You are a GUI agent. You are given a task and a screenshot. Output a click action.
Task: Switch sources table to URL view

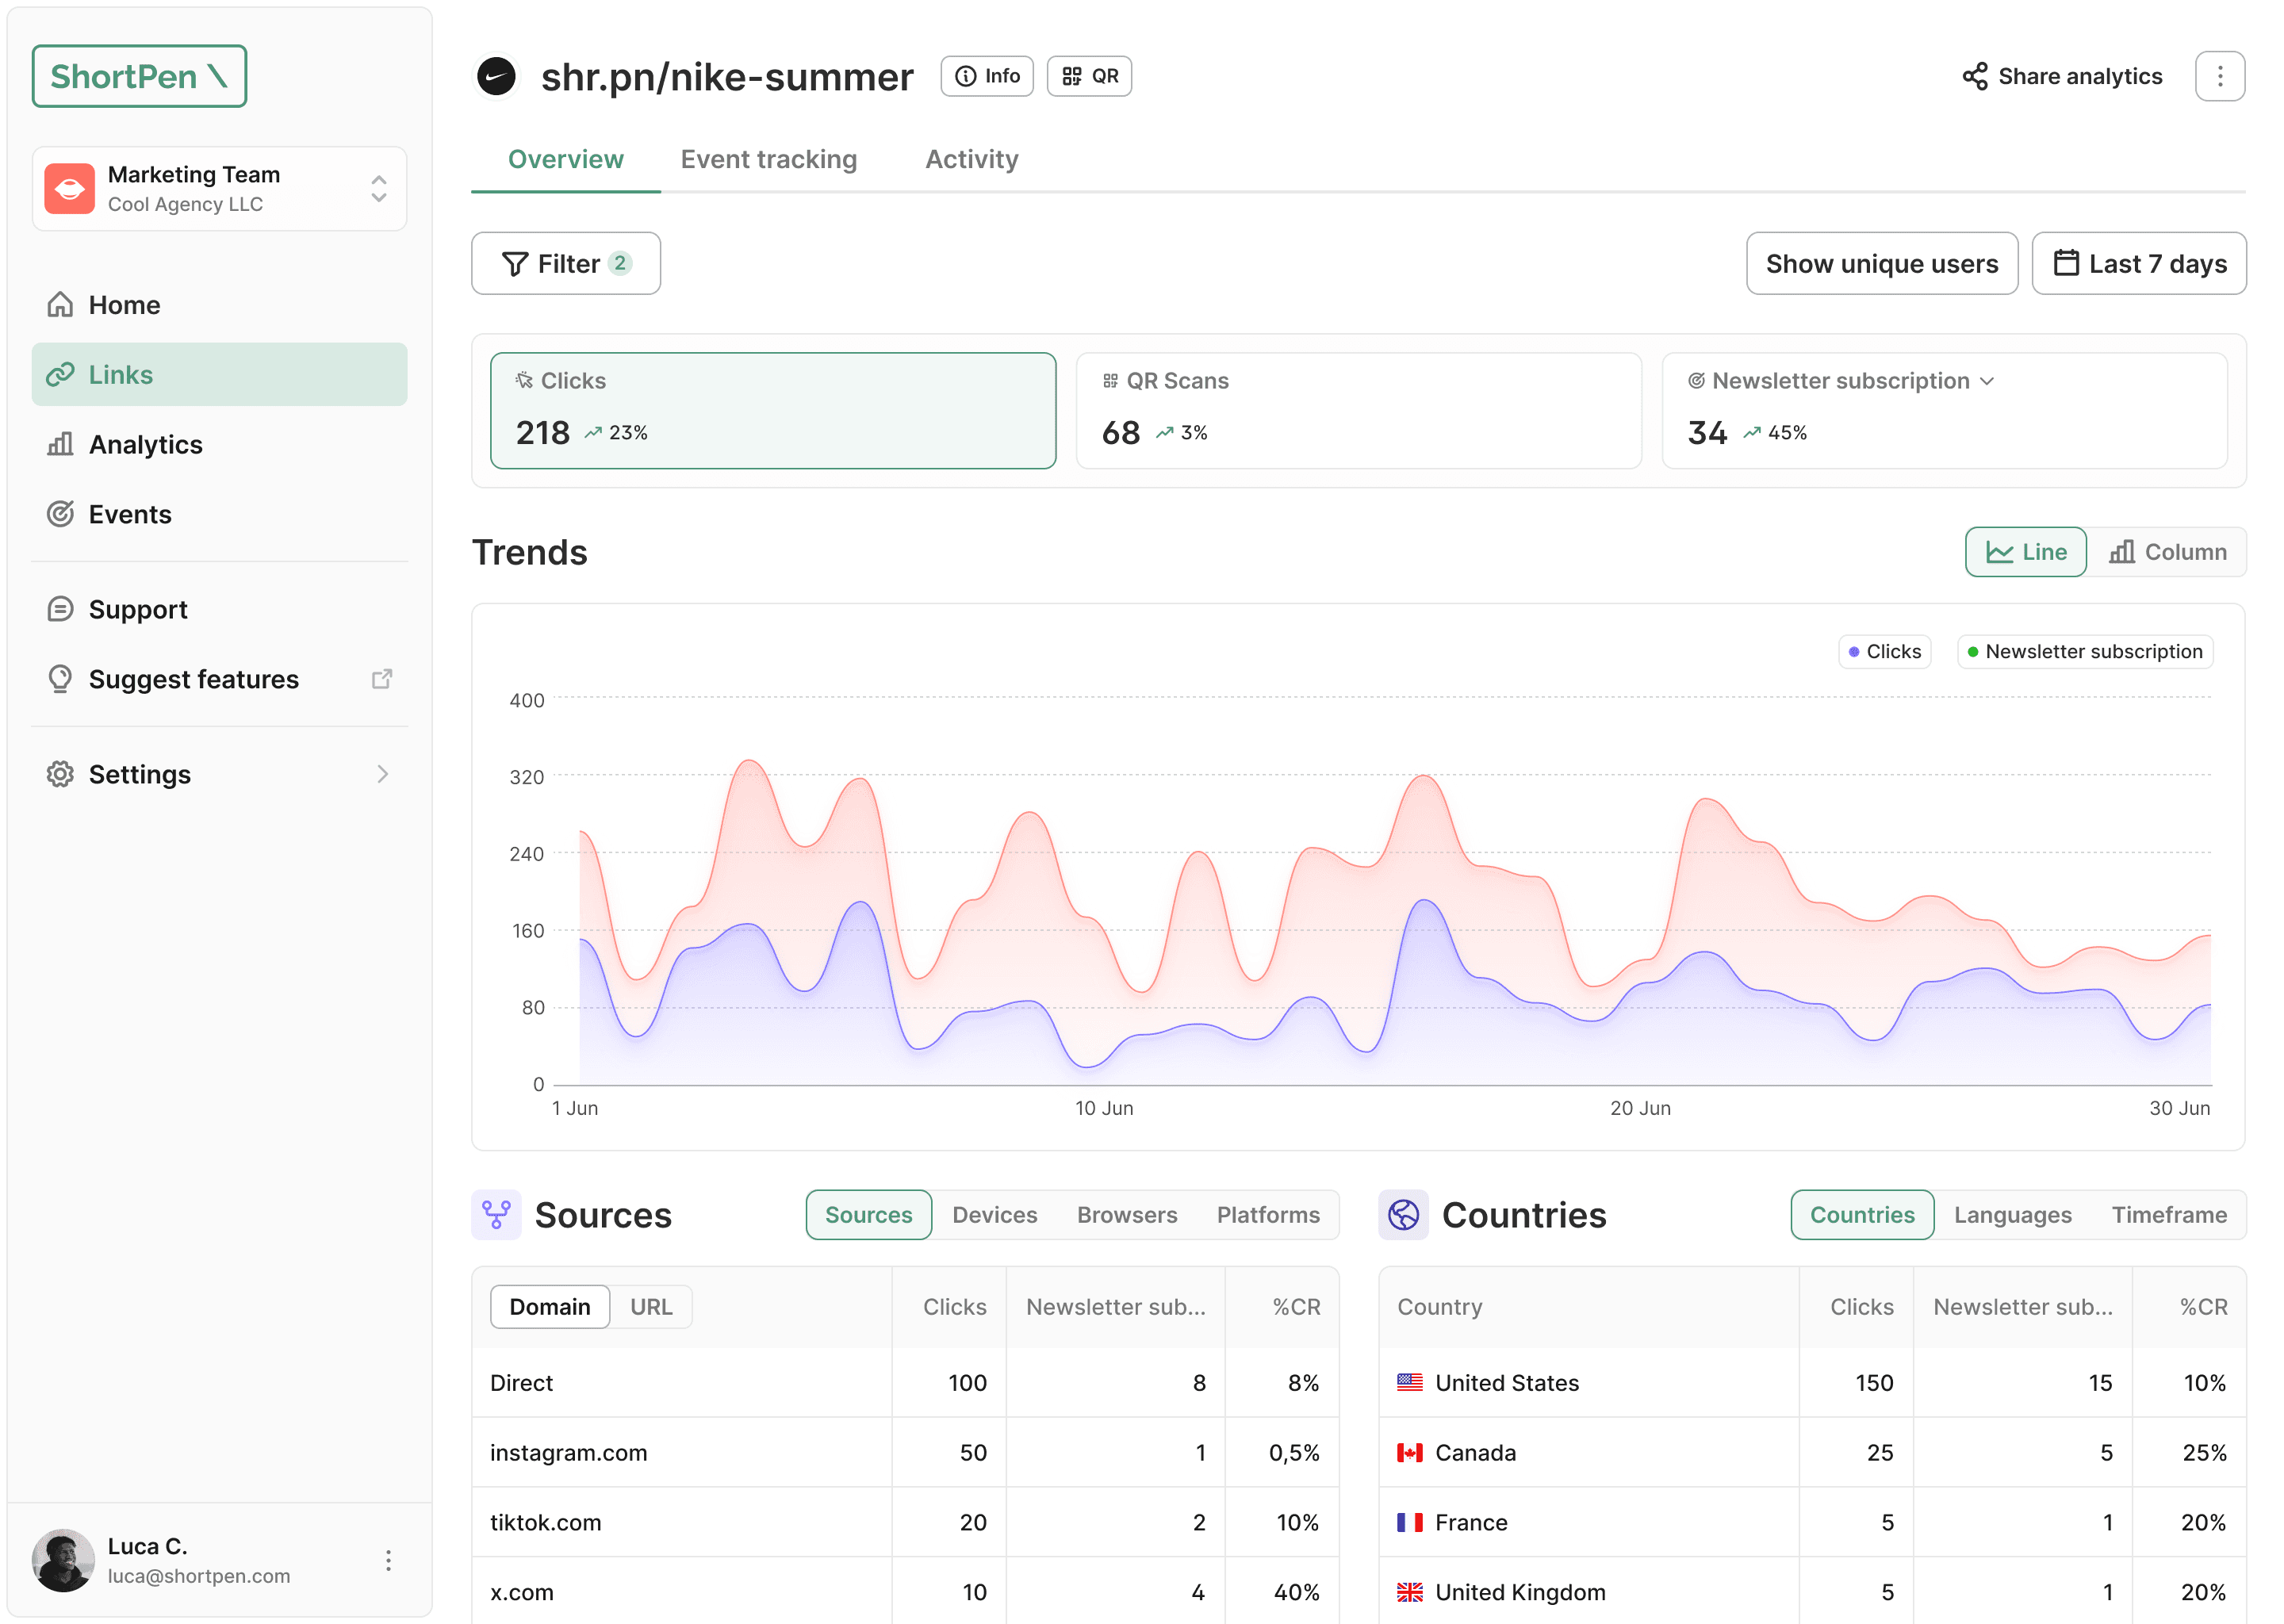pyautogui.click(x=652, y=1306)
